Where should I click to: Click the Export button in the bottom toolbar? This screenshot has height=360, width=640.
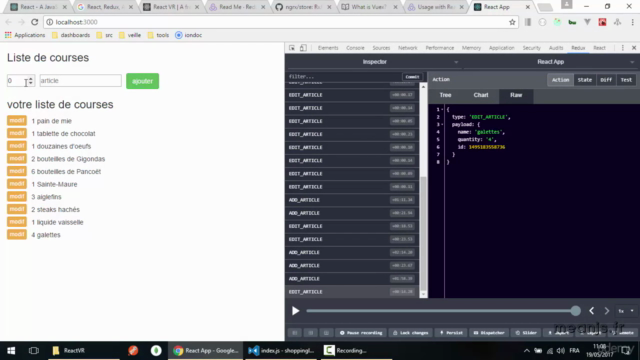click(591, 333)
